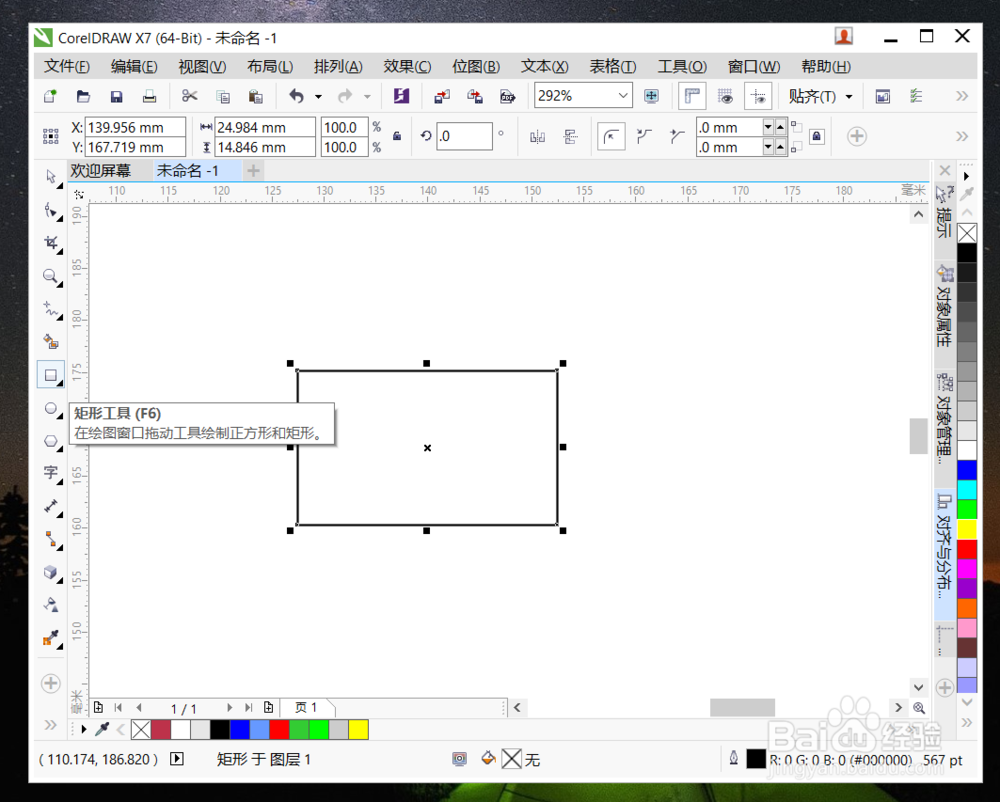Click the Publish to PDF toolbar icon

point(508,96)
